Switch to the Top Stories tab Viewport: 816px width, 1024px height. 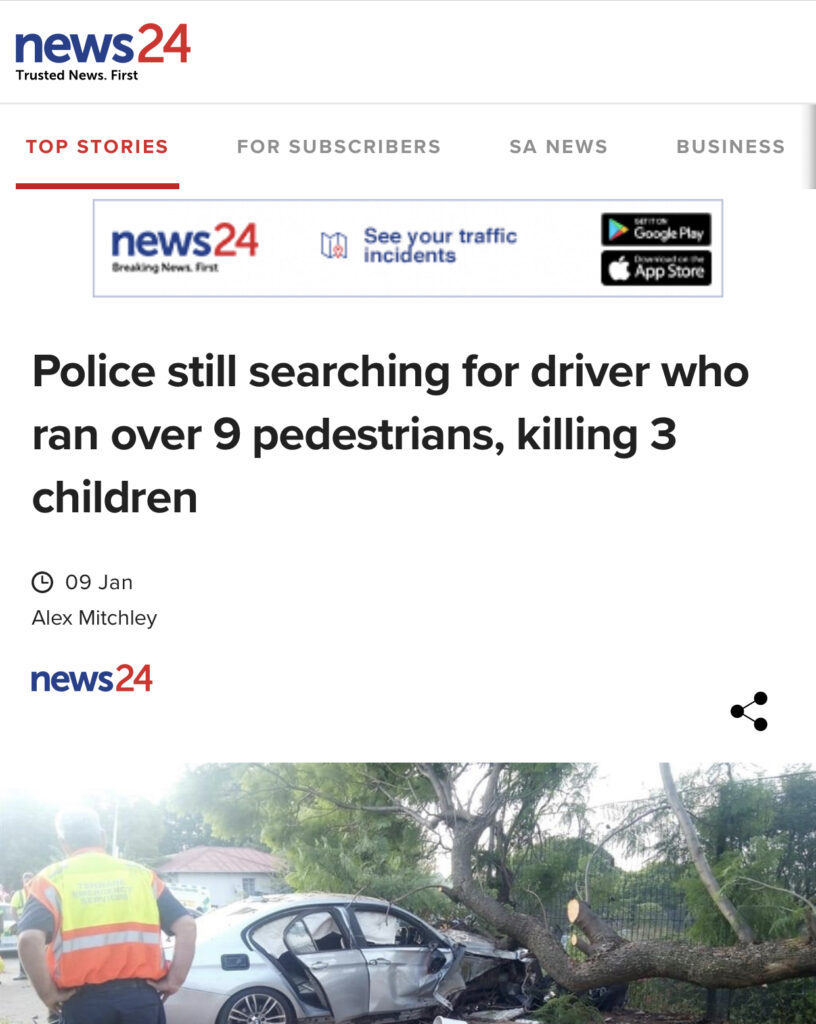click(97, 146)
